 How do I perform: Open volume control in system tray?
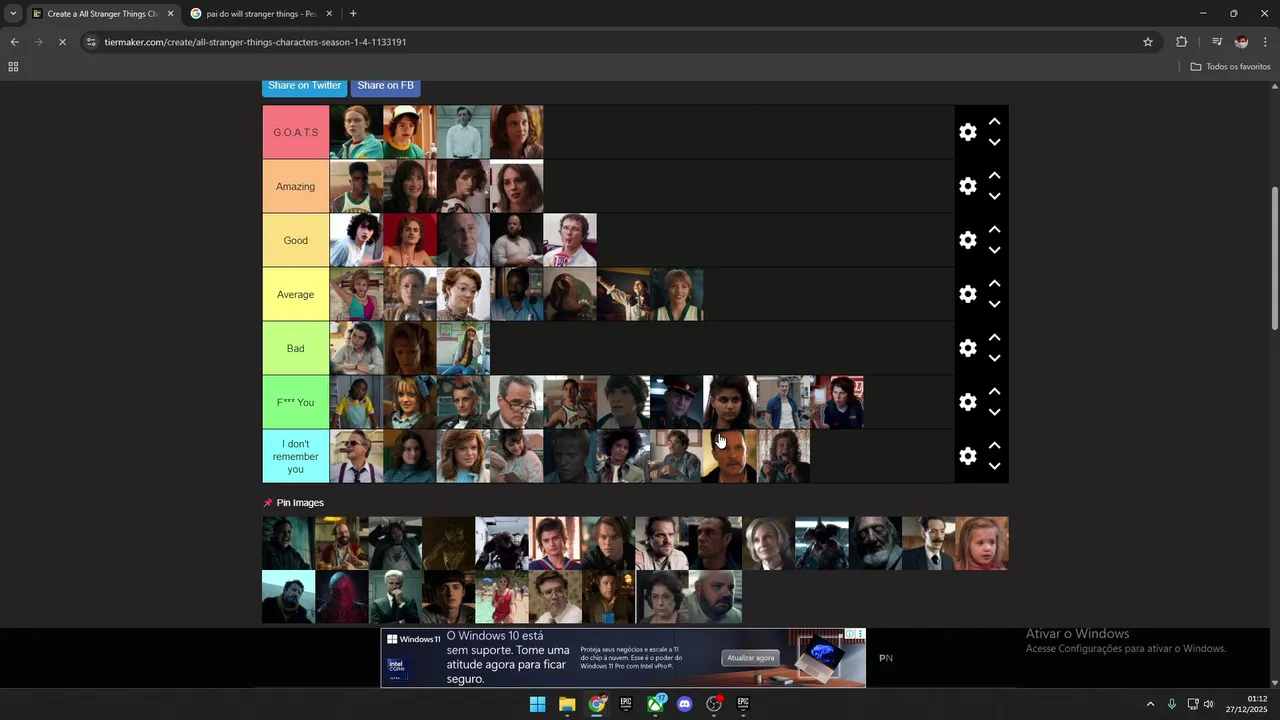[1208, 704]
